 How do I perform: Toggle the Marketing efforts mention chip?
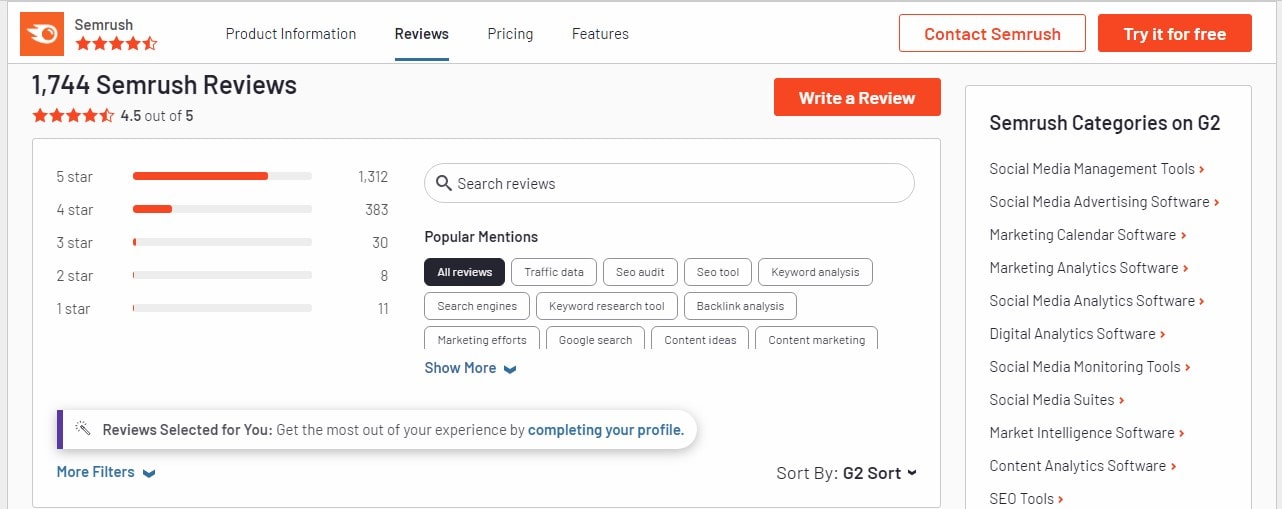482,338
